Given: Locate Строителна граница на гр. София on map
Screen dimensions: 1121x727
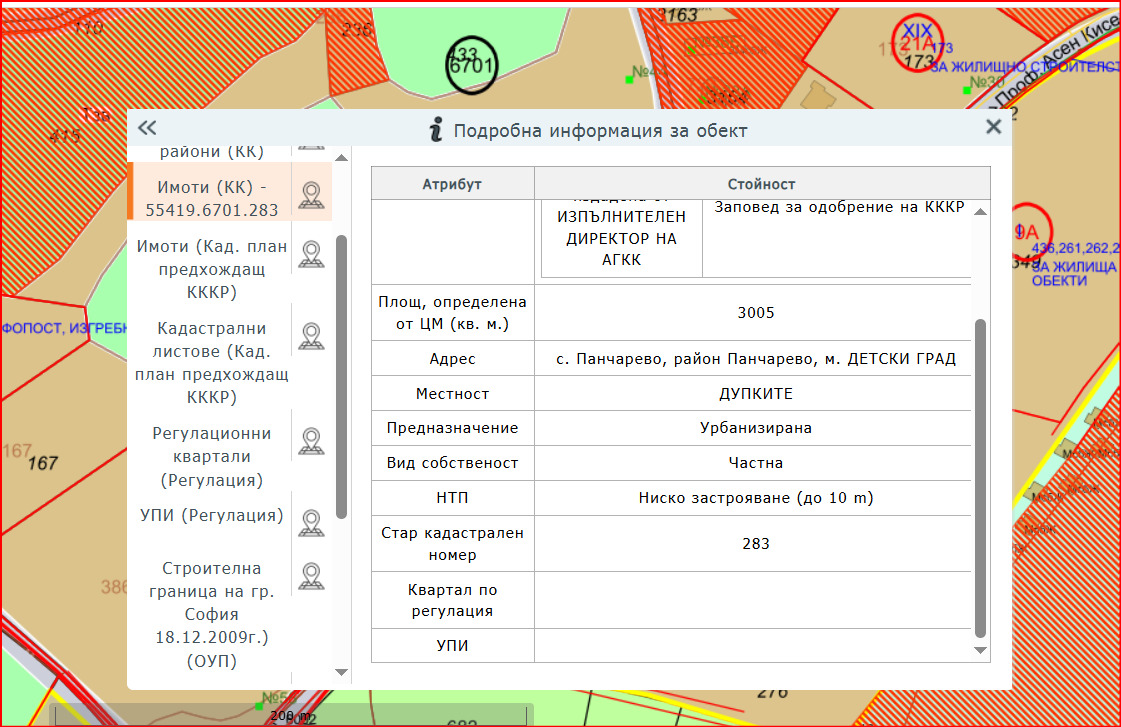Looking at the screenshot, I should click(x=312, y=576).
